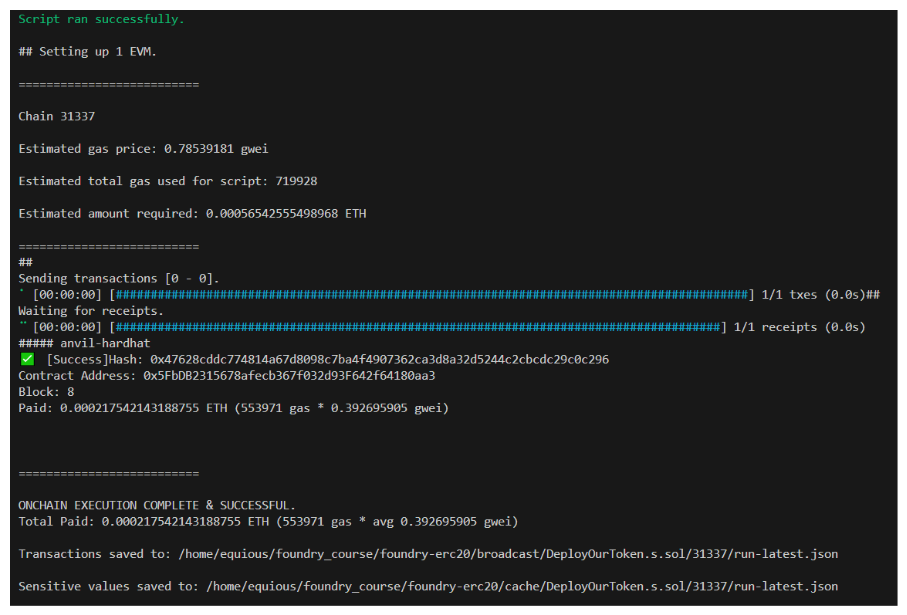Click the 'Chain 31337' line
Viewport: 907px width, 615px height.
(56, 116)
